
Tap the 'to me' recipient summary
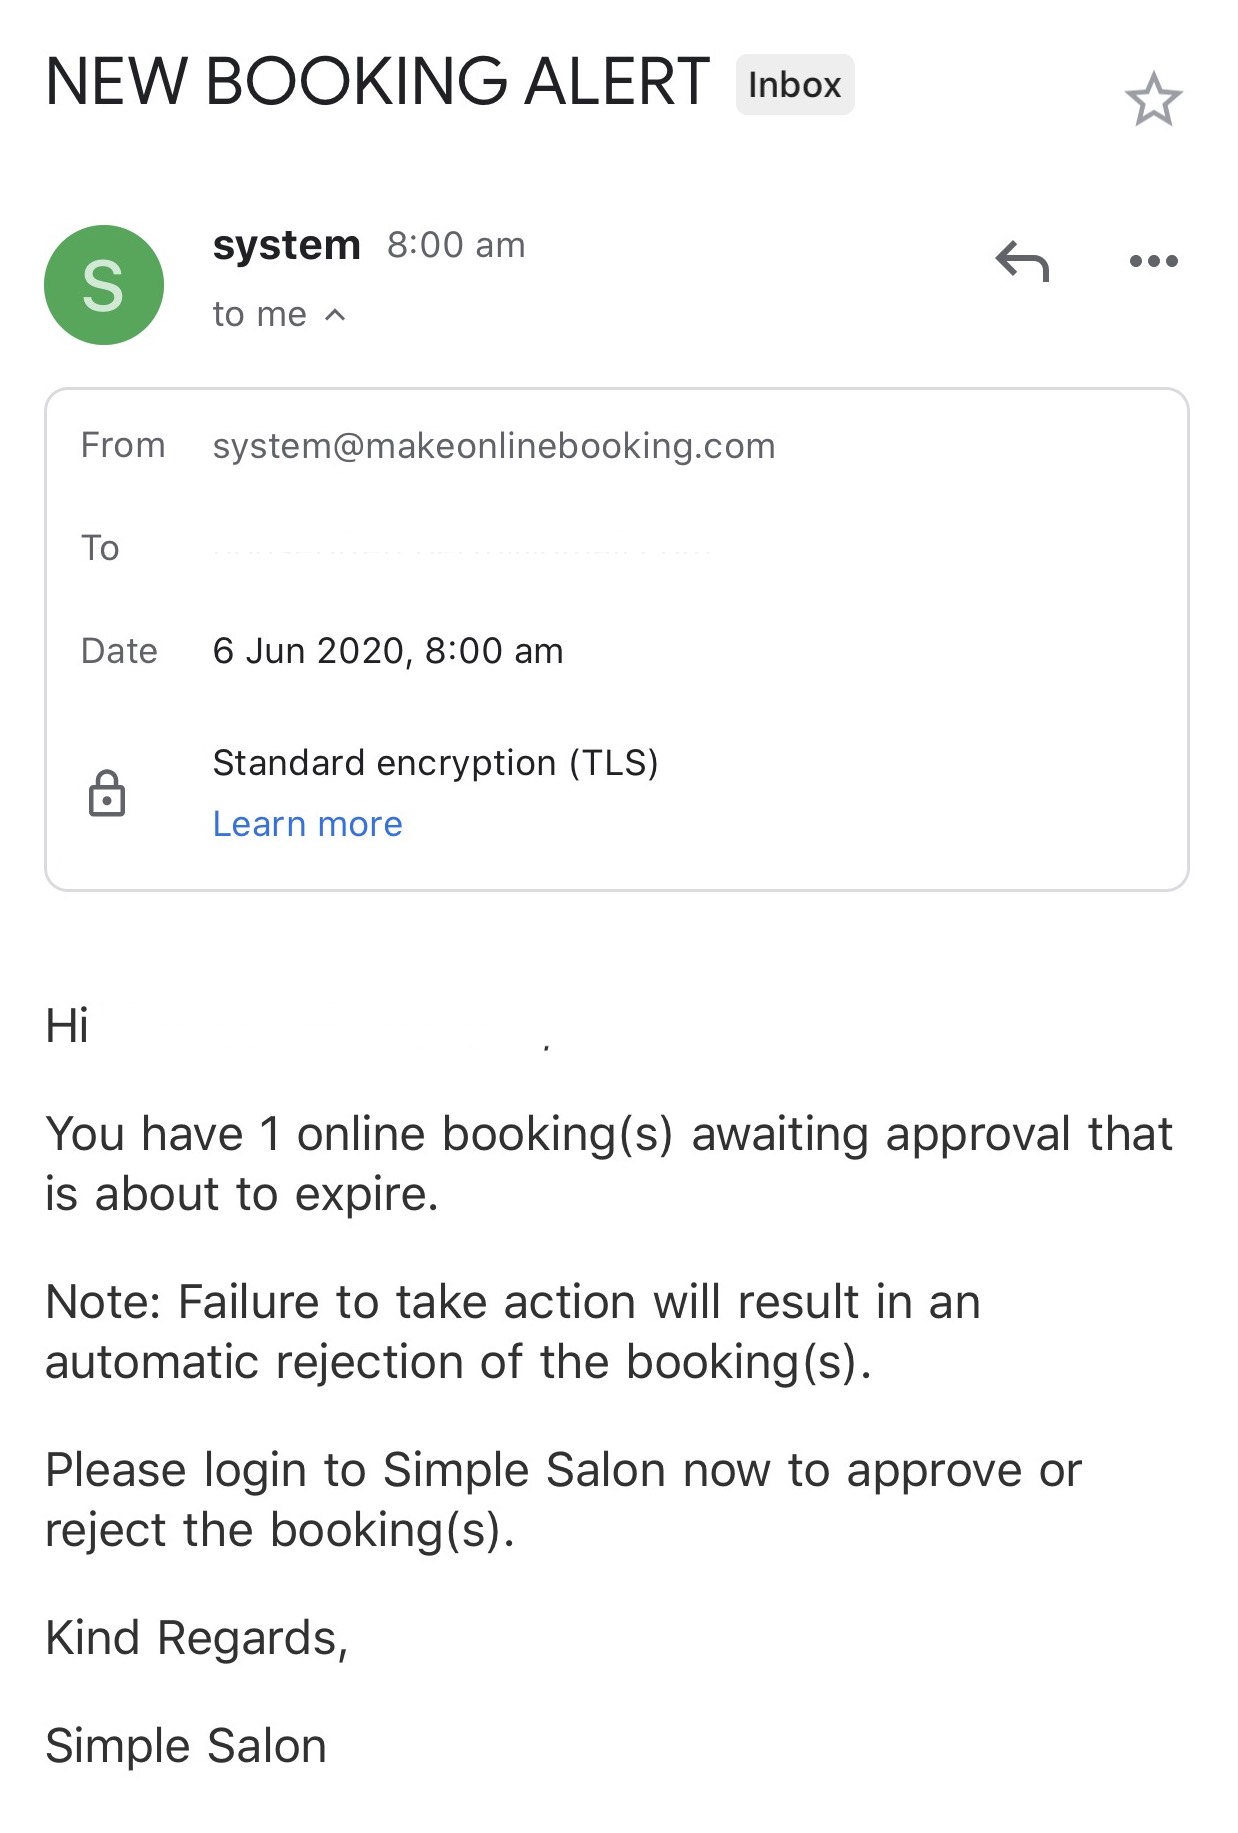pos(260,315)
